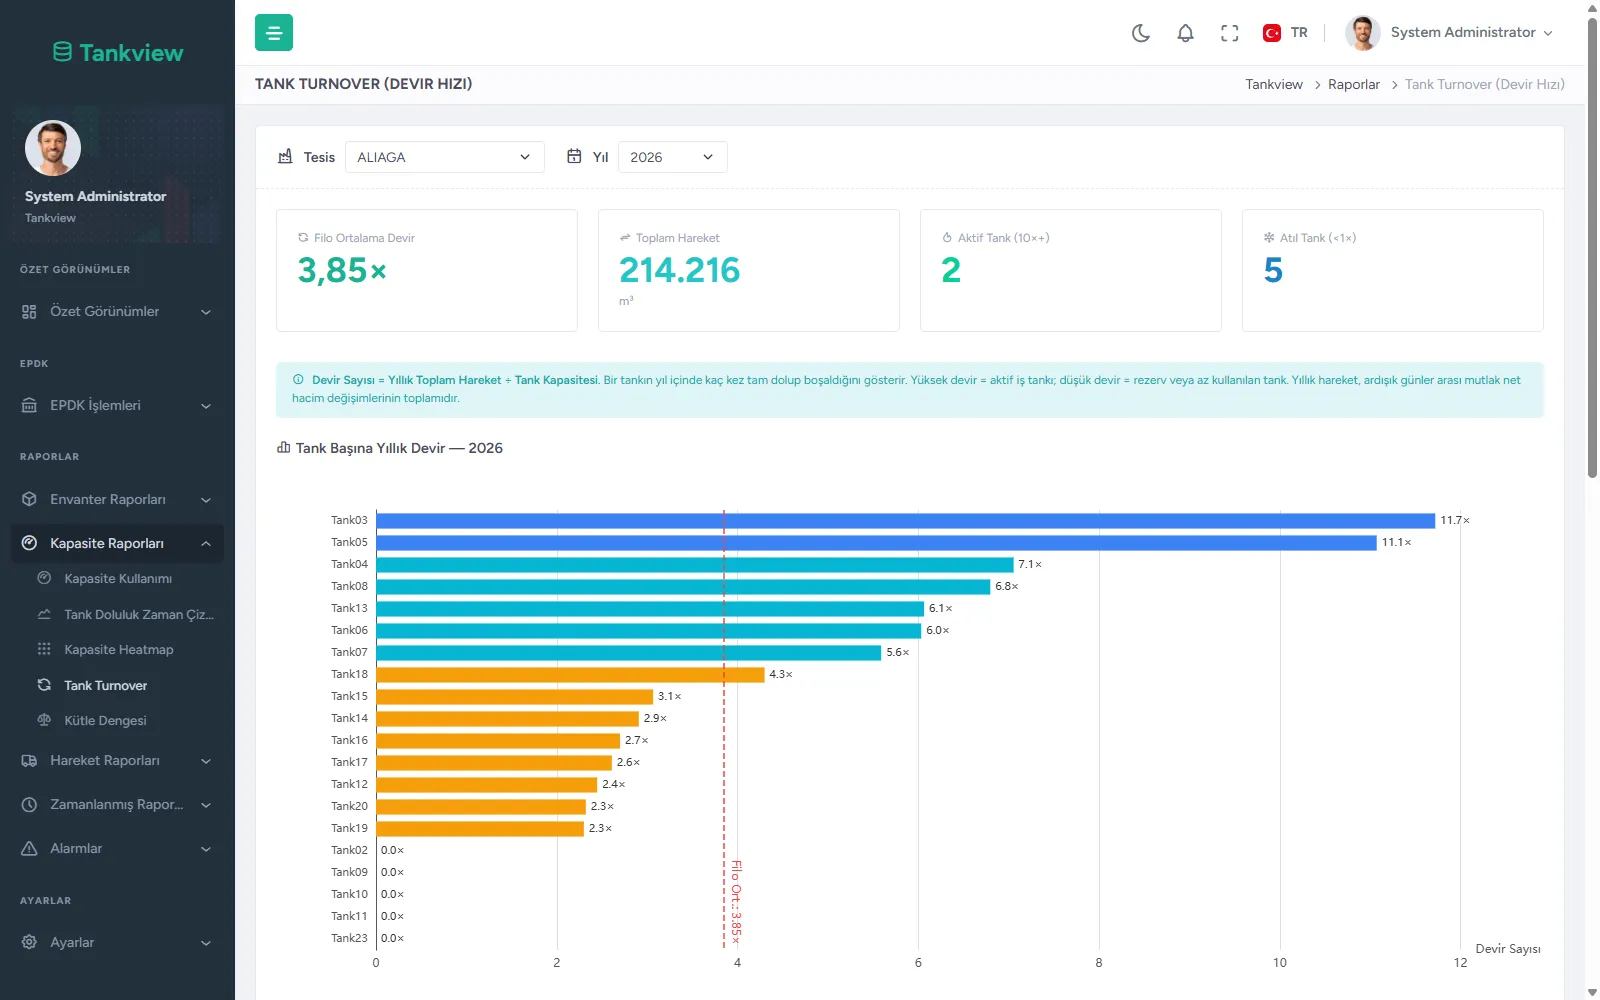
Task: Click the Tankview logo
Action: click(x=118, y=52)
